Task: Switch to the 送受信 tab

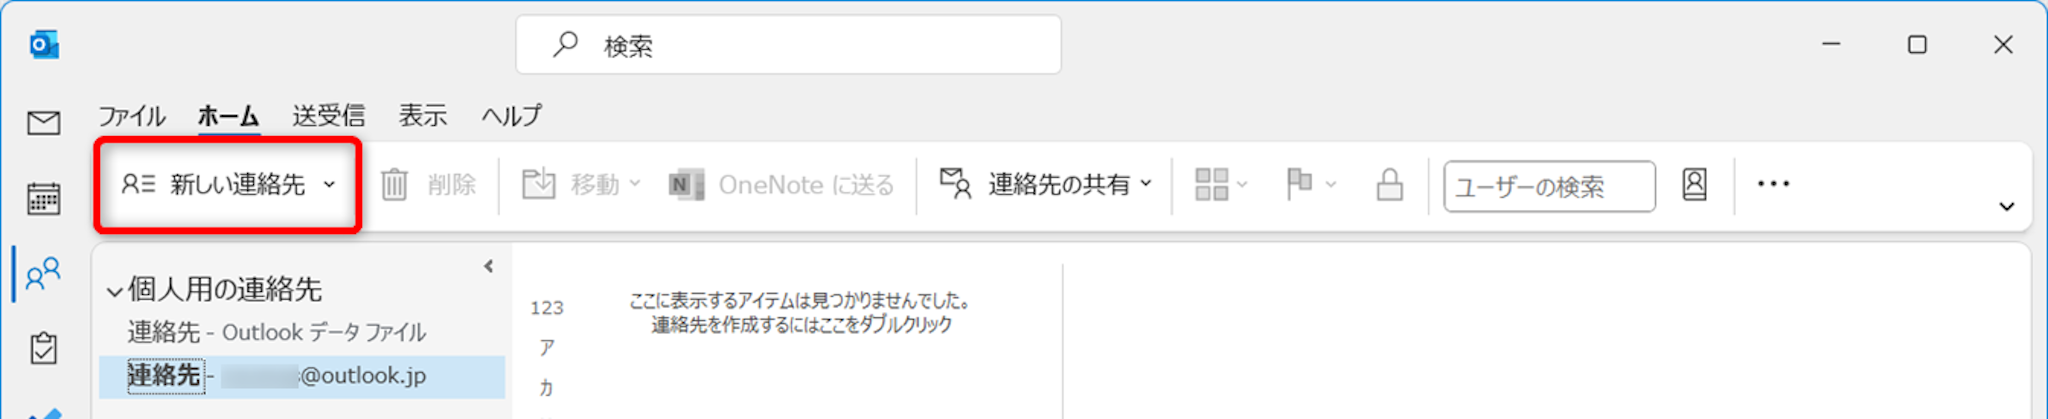Action: coord(328,116)
